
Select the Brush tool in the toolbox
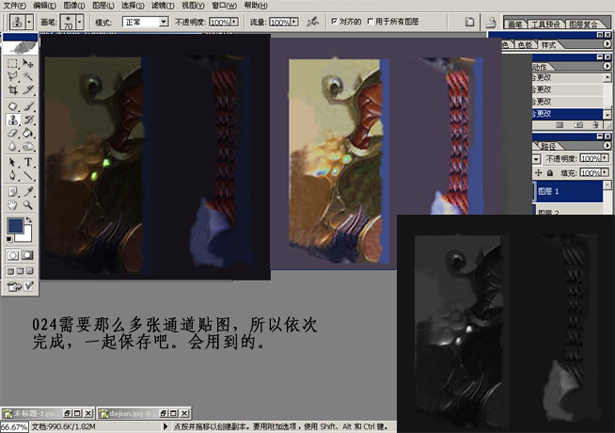[27, 106]
